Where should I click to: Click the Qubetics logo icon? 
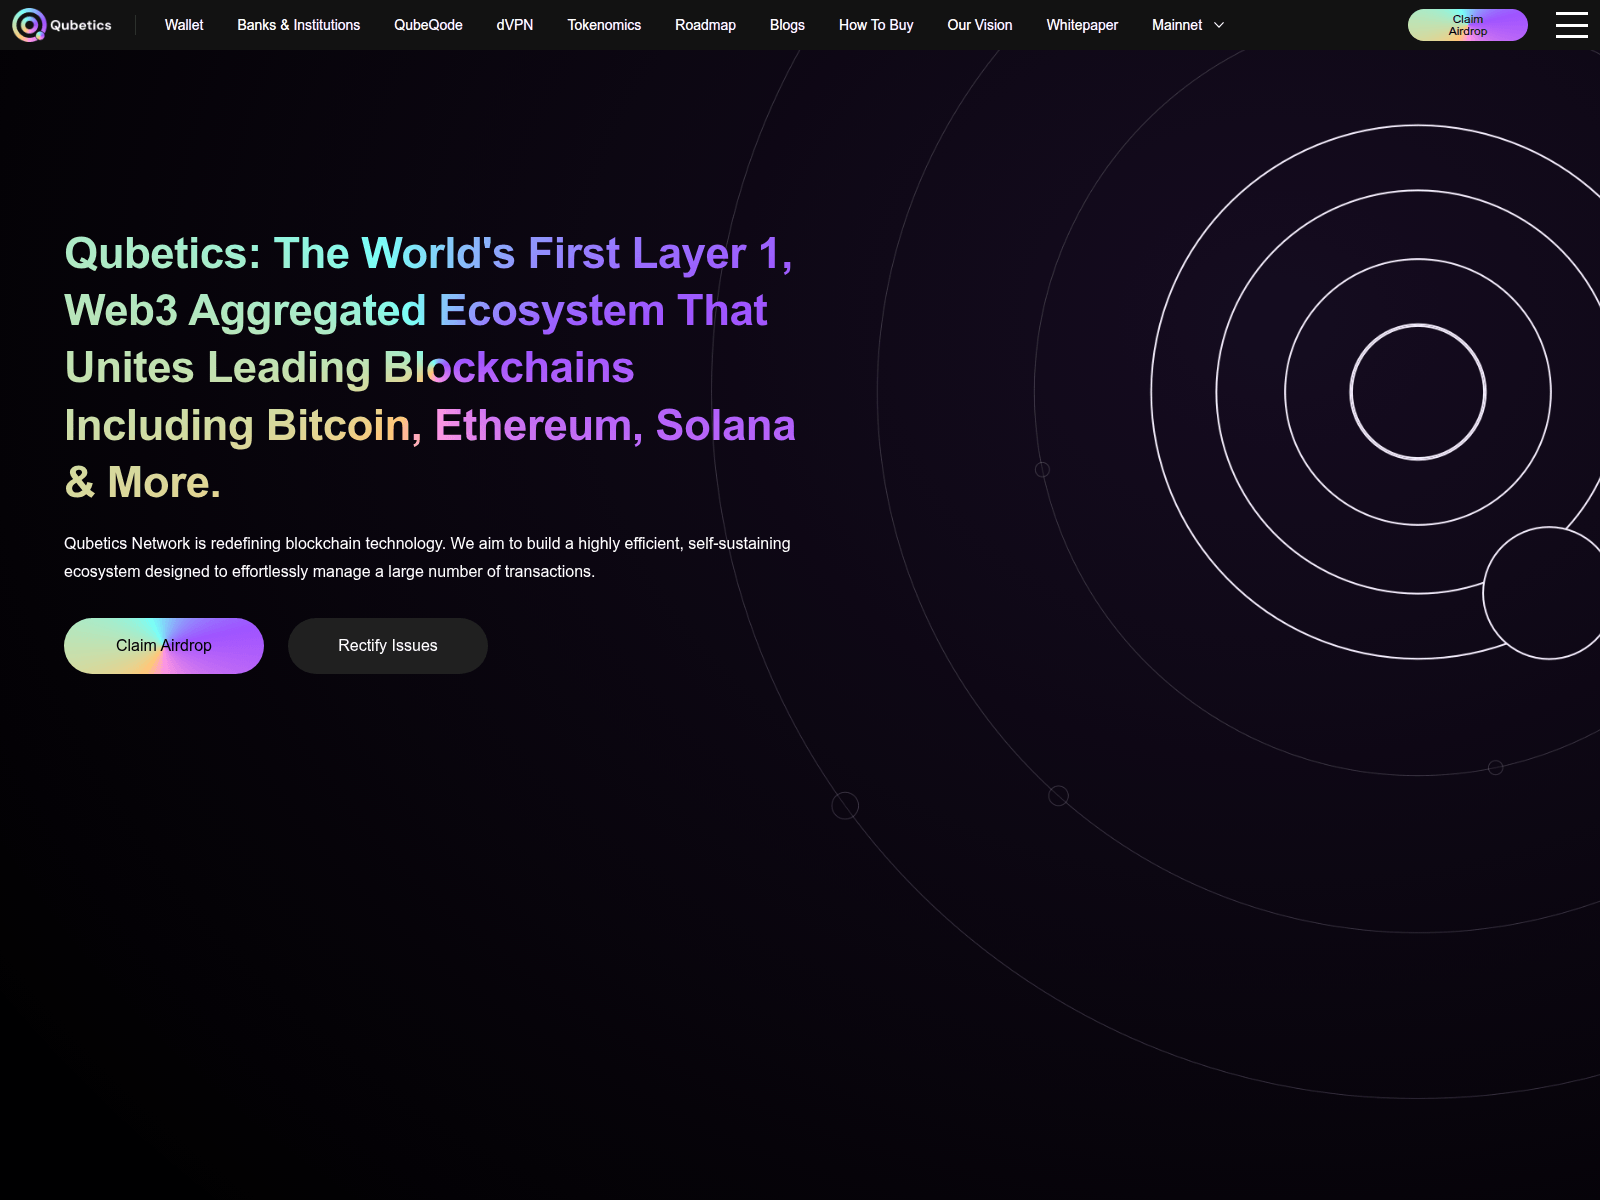point(29,25)
